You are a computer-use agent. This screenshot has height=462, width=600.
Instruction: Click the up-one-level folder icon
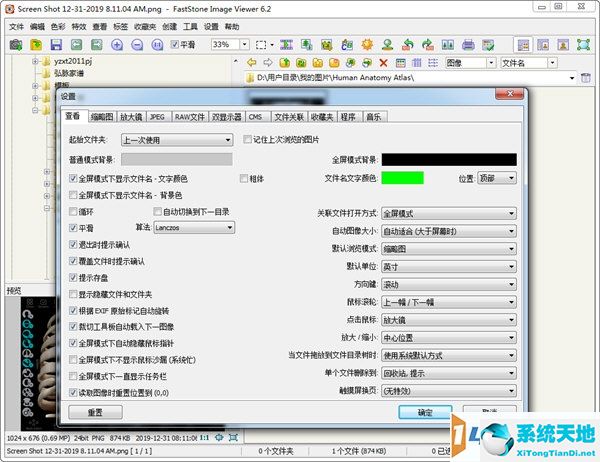[x=285, y=63]
